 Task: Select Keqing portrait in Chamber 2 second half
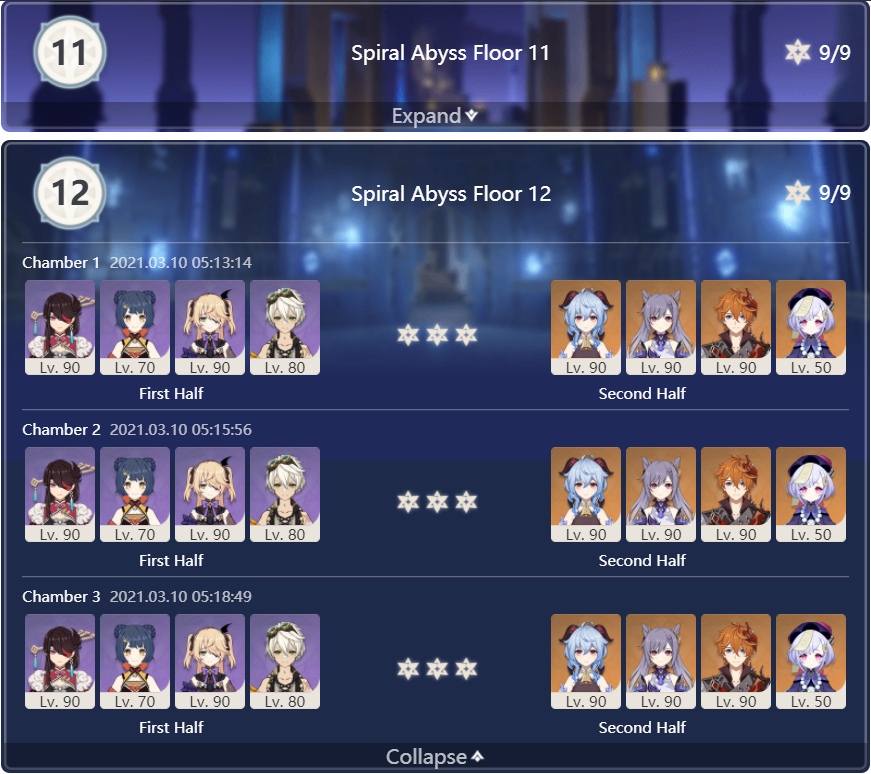(661, 495)
